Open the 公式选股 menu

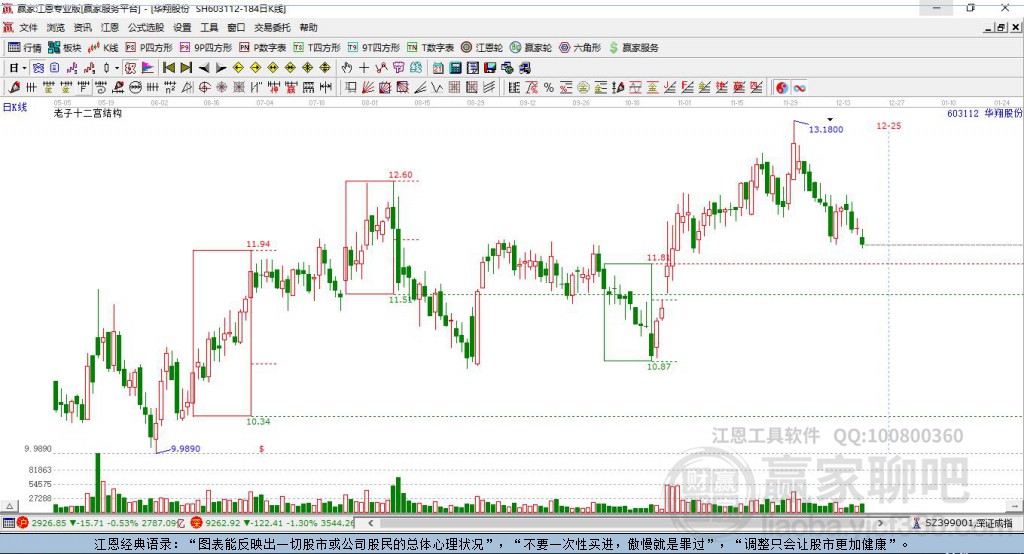click(x=146, y=27)
